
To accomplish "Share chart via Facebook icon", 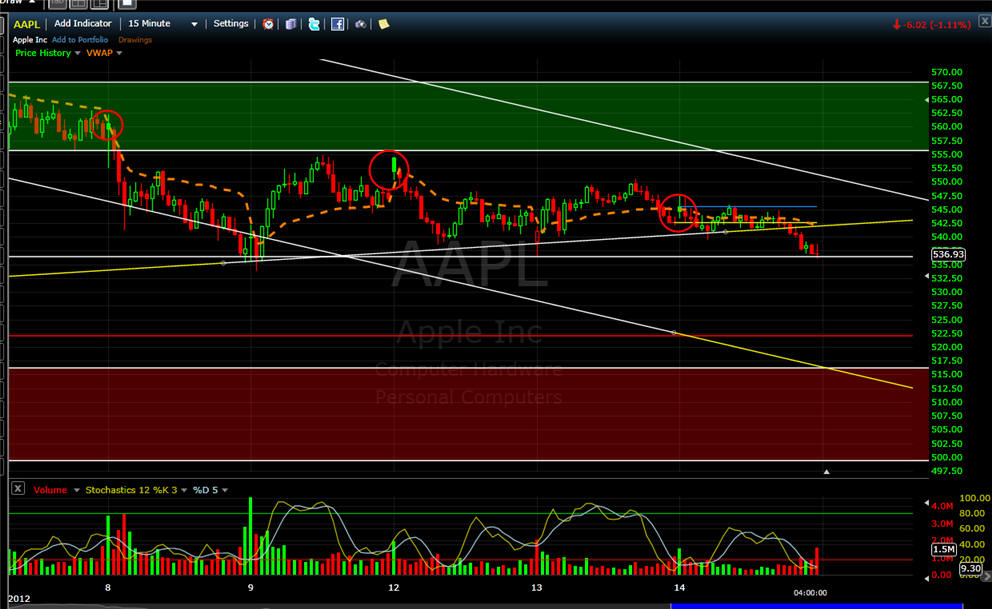I will (338, 24).
